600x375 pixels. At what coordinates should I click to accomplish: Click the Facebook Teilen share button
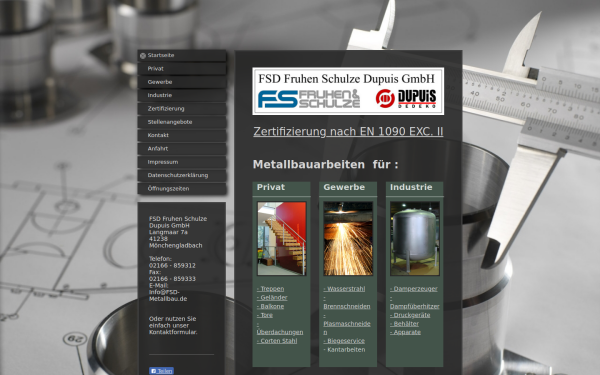pyautogui.click(x=161, y=371)
